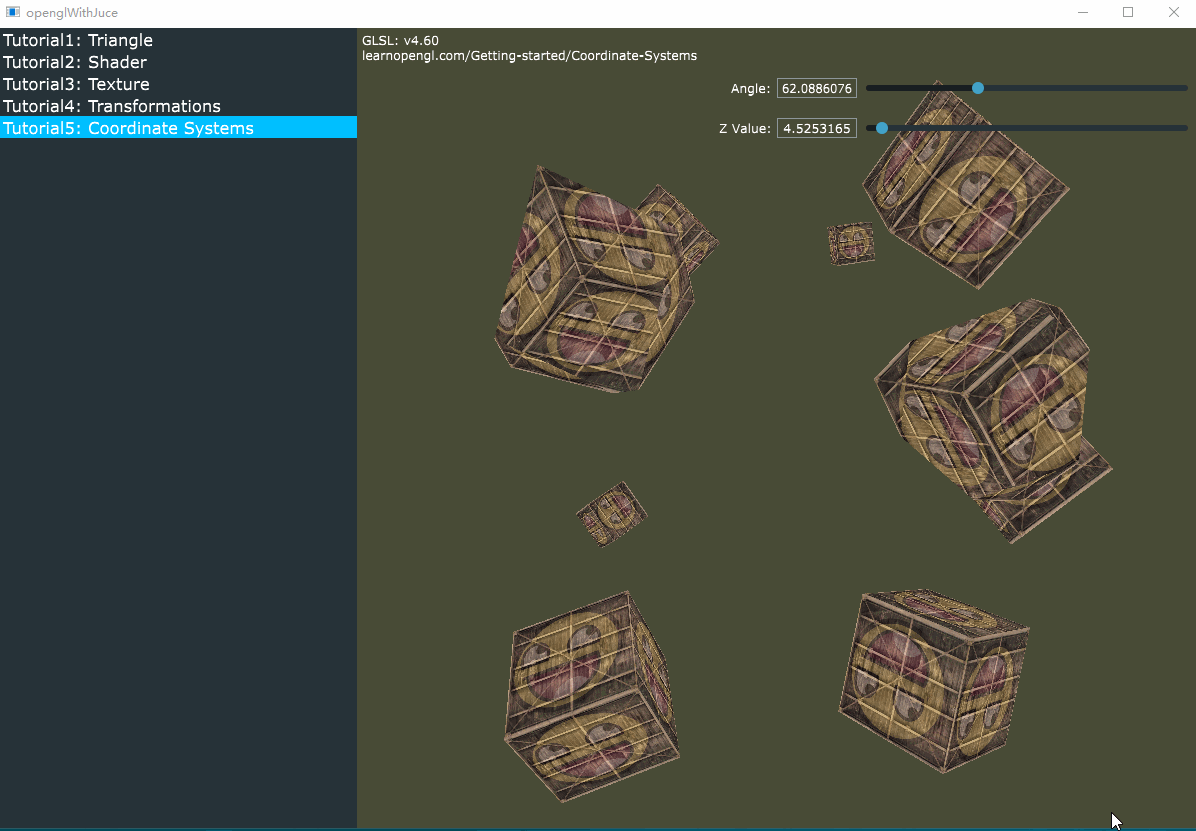Maximize the openglWithJuce window
Screen dimensions: 1196x831
[x=1128, y=12]
